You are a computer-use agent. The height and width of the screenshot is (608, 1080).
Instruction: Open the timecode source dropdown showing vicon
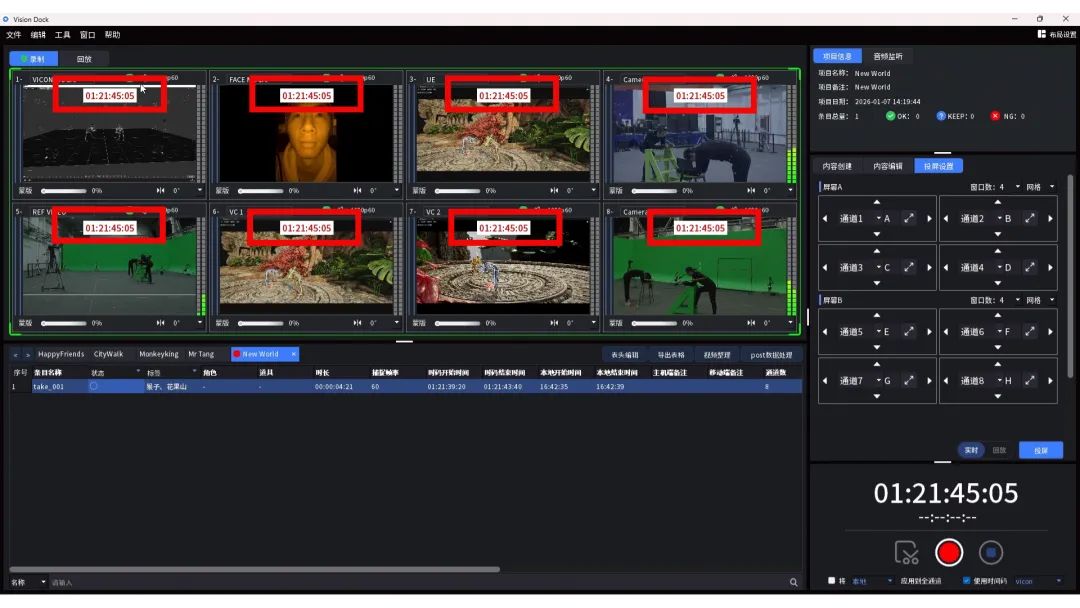(1038, 581)
